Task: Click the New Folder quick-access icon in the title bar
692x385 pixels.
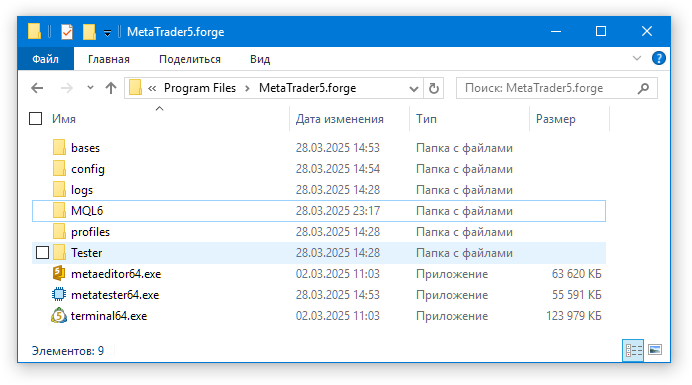Action: tap(89, 32)
